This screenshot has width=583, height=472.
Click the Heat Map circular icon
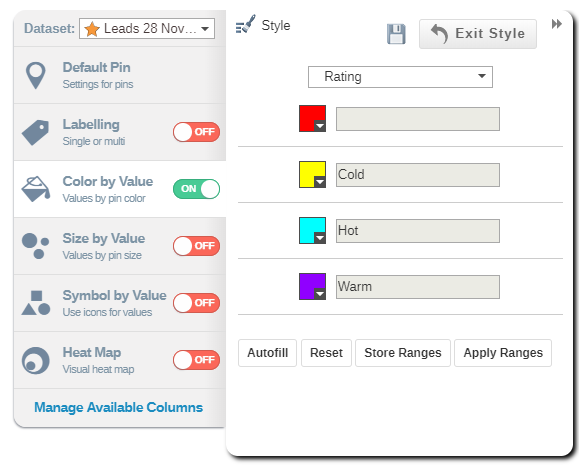tap(36, 360)
